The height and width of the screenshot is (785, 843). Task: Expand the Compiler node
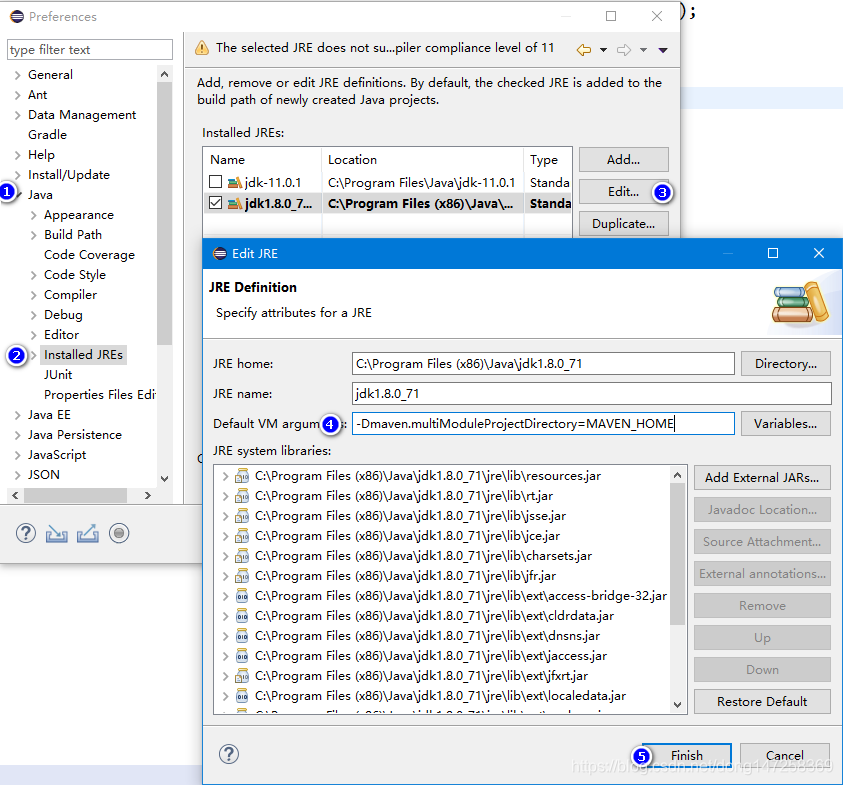pos(33,295)
